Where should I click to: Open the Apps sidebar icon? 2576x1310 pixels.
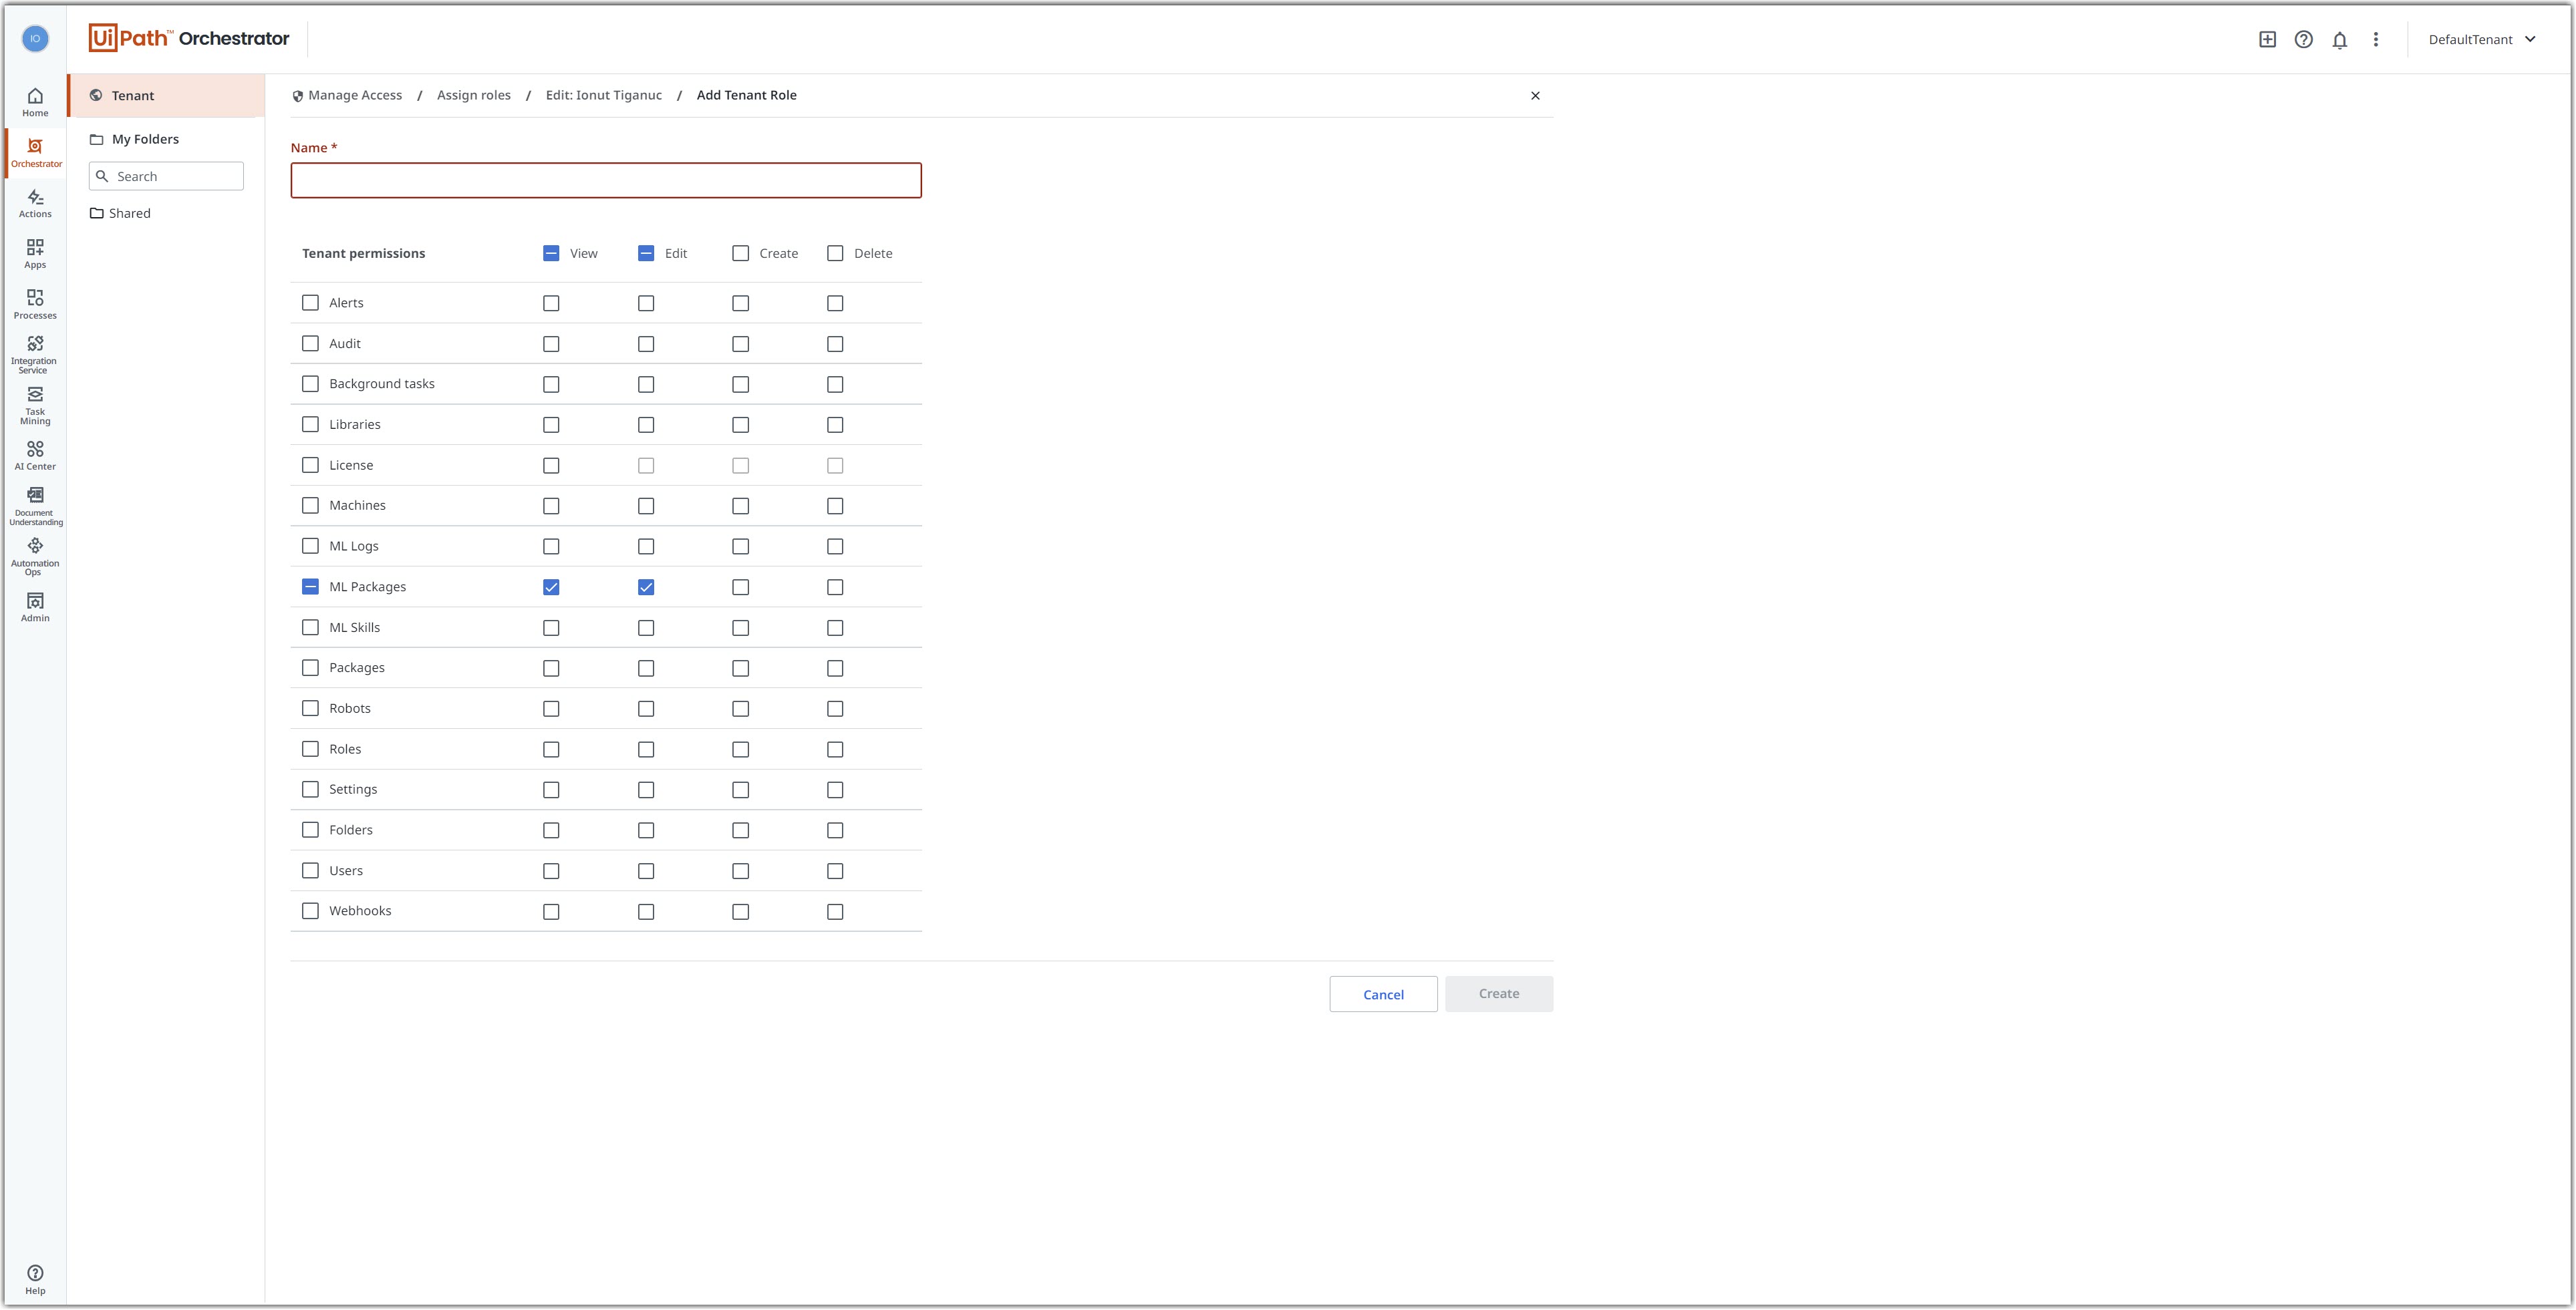tap(35, 253)
